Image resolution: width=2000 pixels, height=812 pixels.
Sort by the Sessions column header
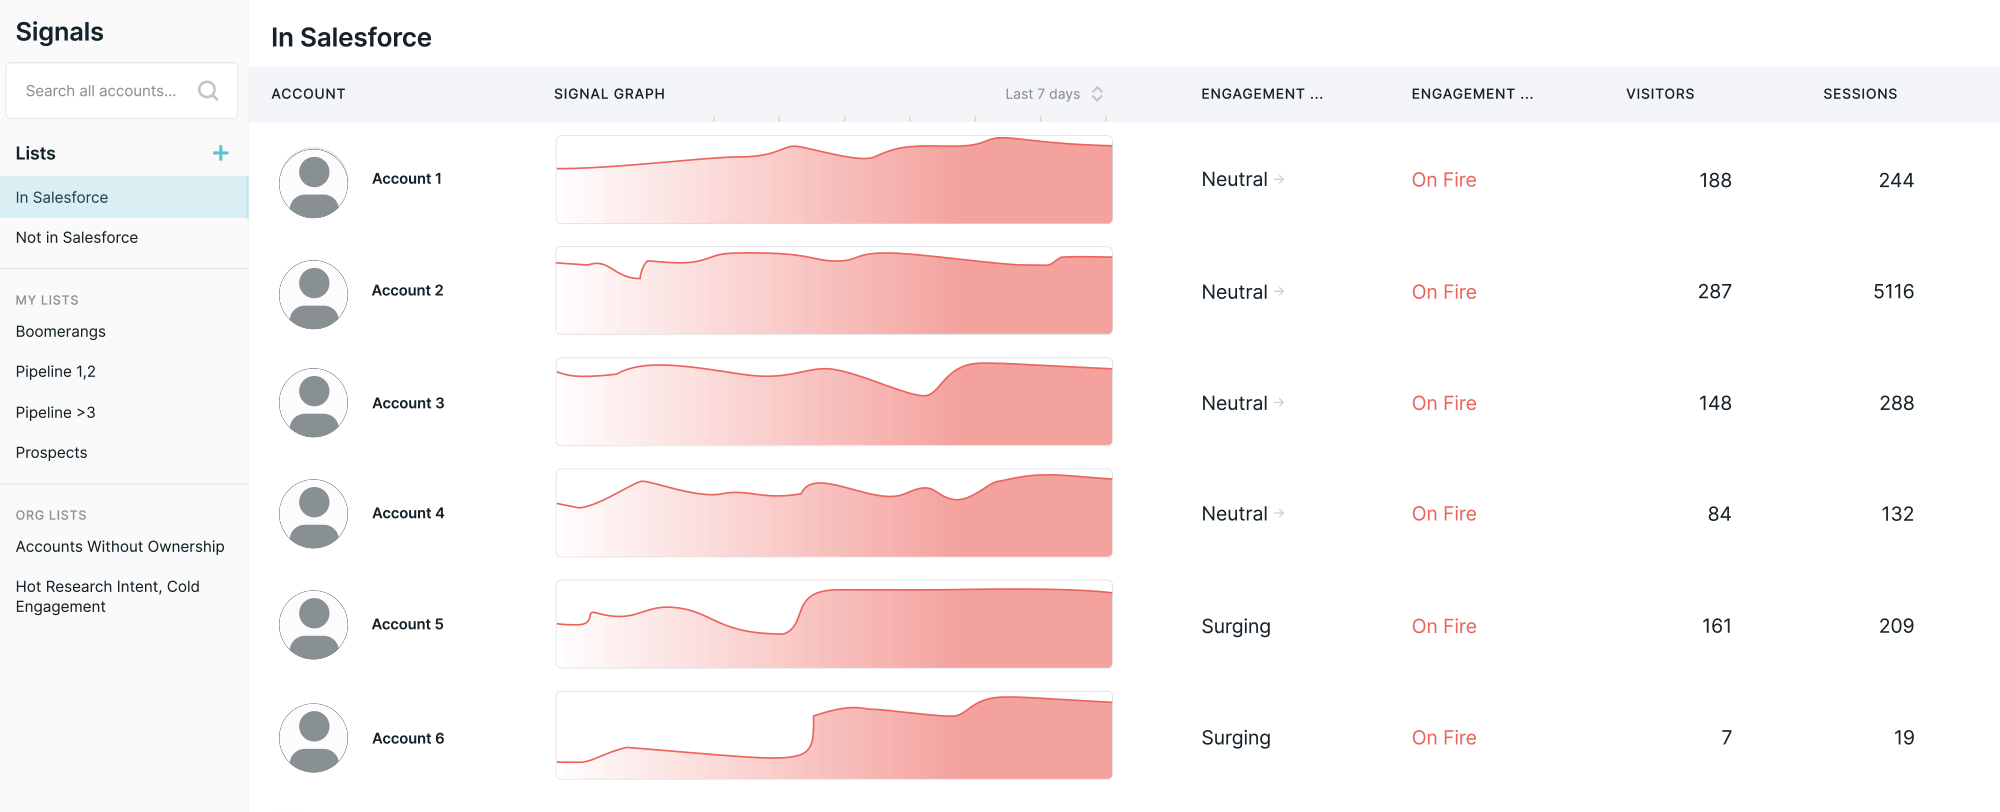pos(1860,94)
